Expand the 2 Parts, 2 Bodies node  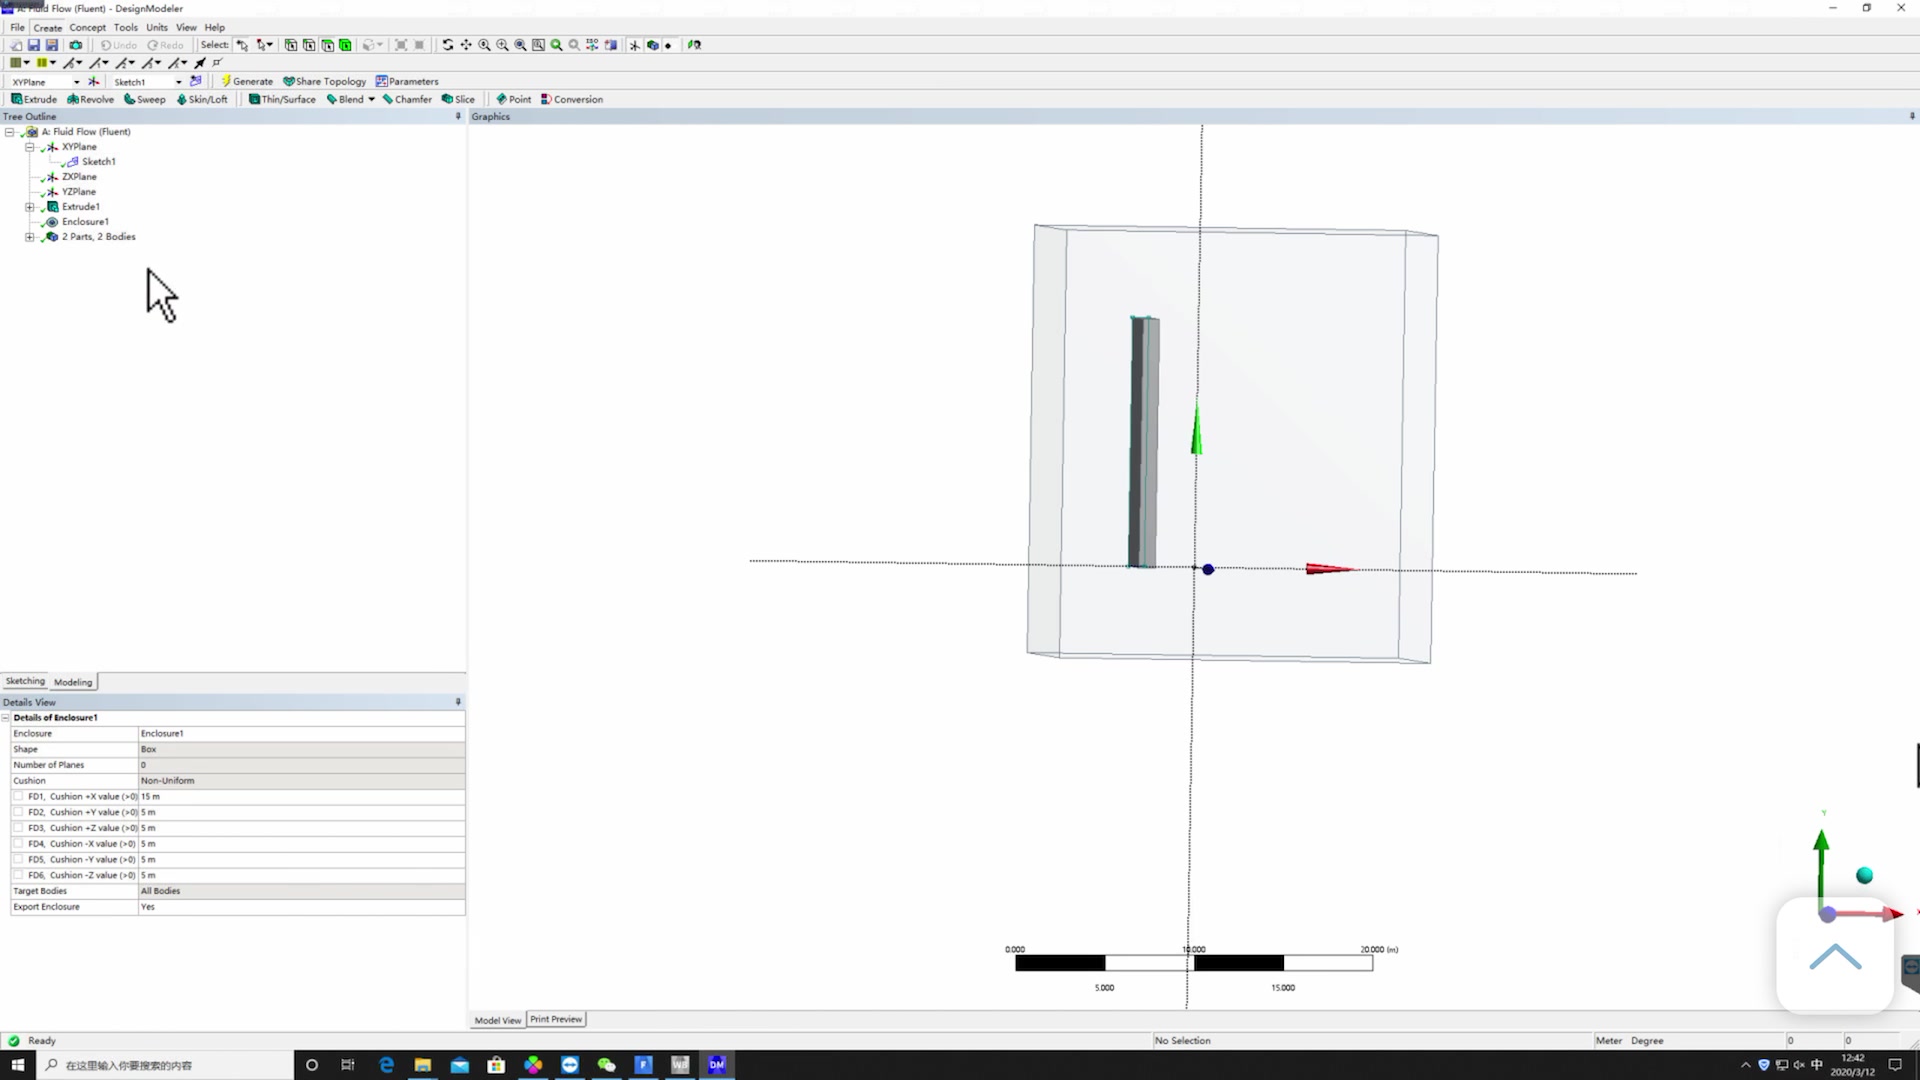30,236
